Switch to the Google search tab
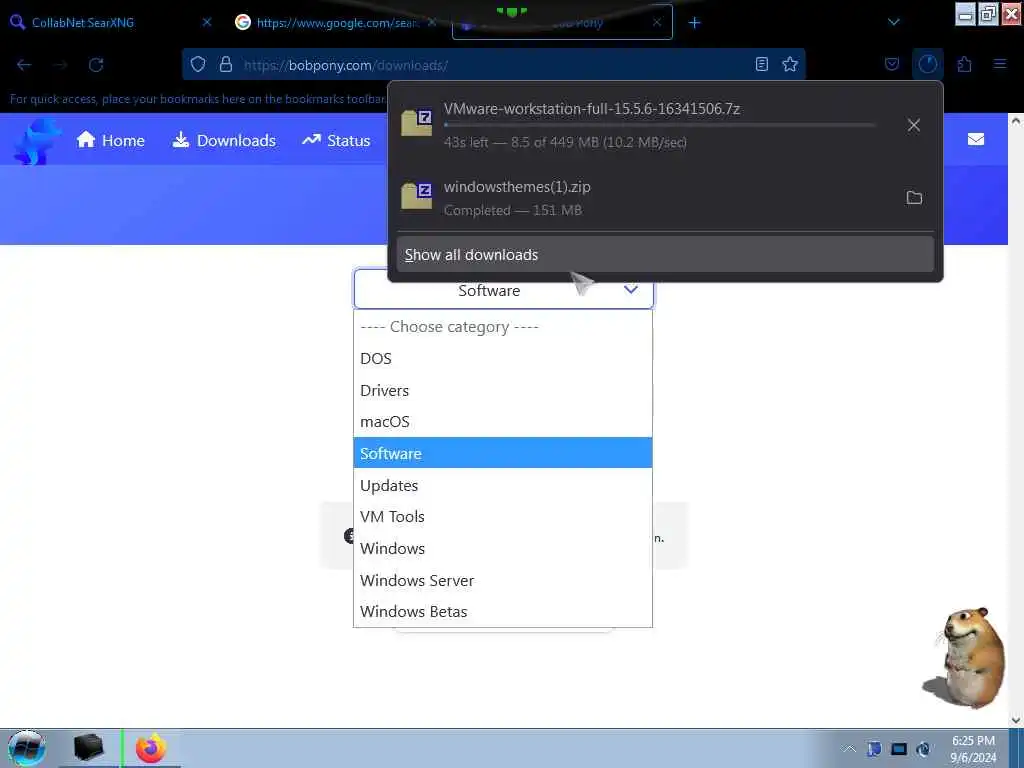 336,22
